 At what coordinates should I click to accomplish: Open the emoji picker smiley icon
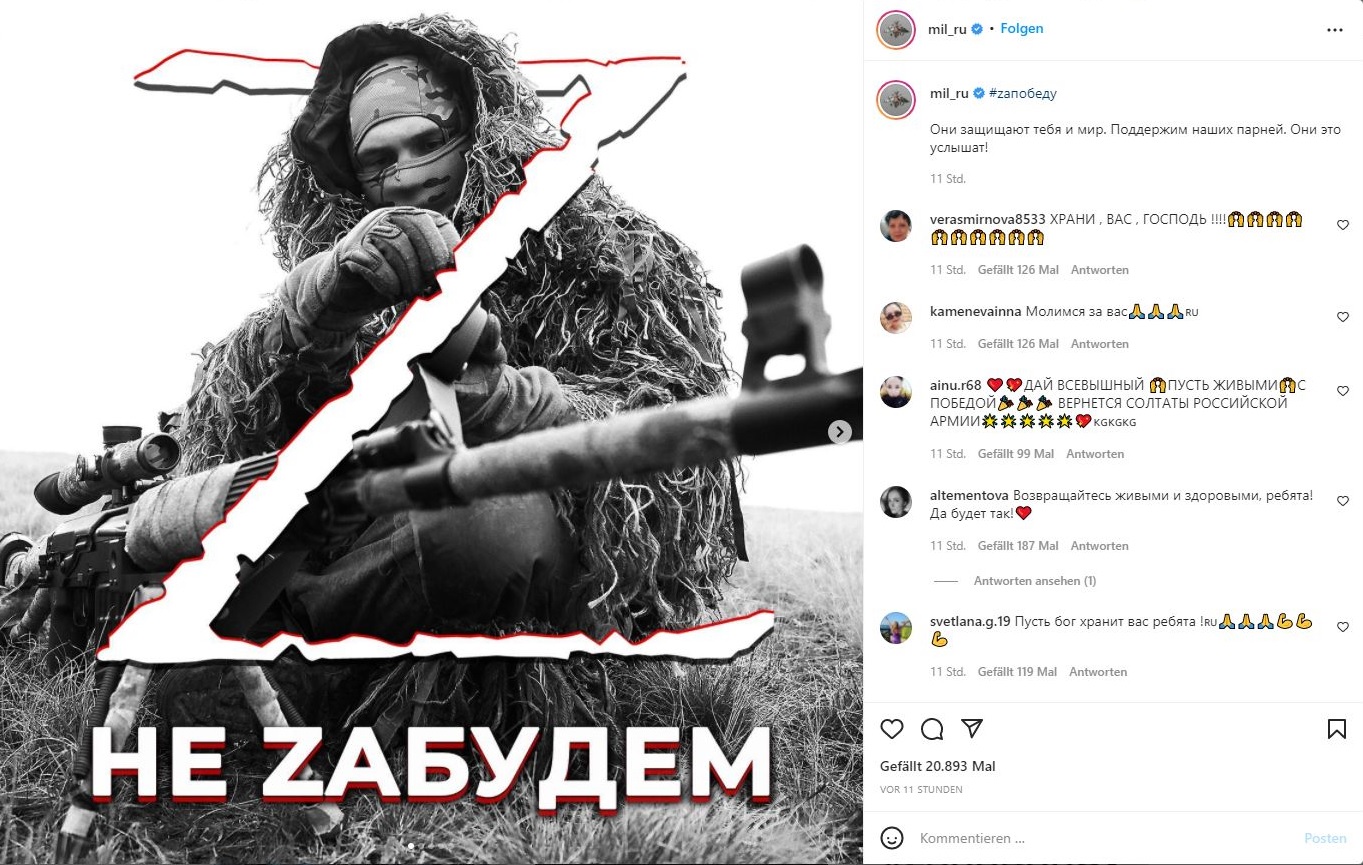892,838
